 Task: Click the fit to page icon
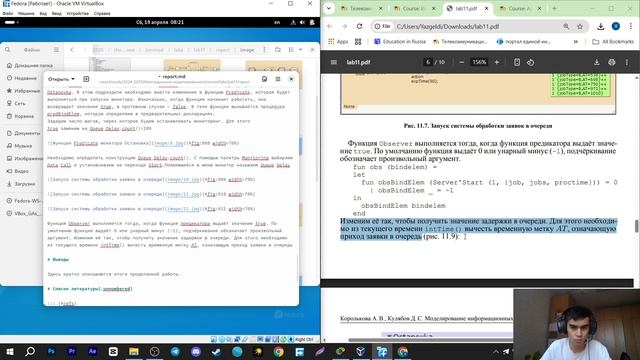click(x=517, y=62)
